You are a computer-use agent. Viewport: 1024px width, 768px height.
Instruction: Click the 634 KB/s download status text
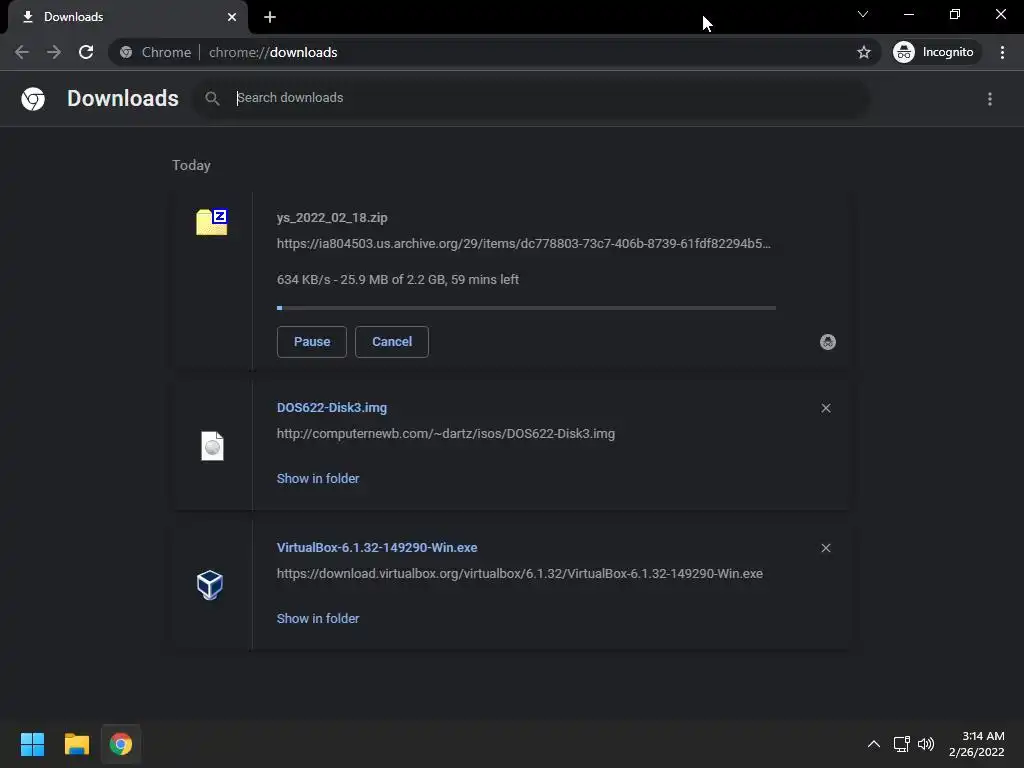[x=398, y=280]
